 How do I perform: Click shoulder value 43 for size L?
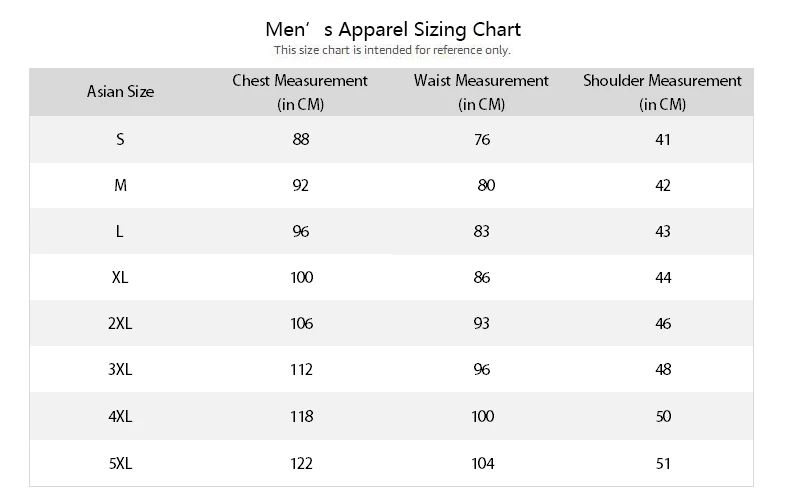(663, 231)
